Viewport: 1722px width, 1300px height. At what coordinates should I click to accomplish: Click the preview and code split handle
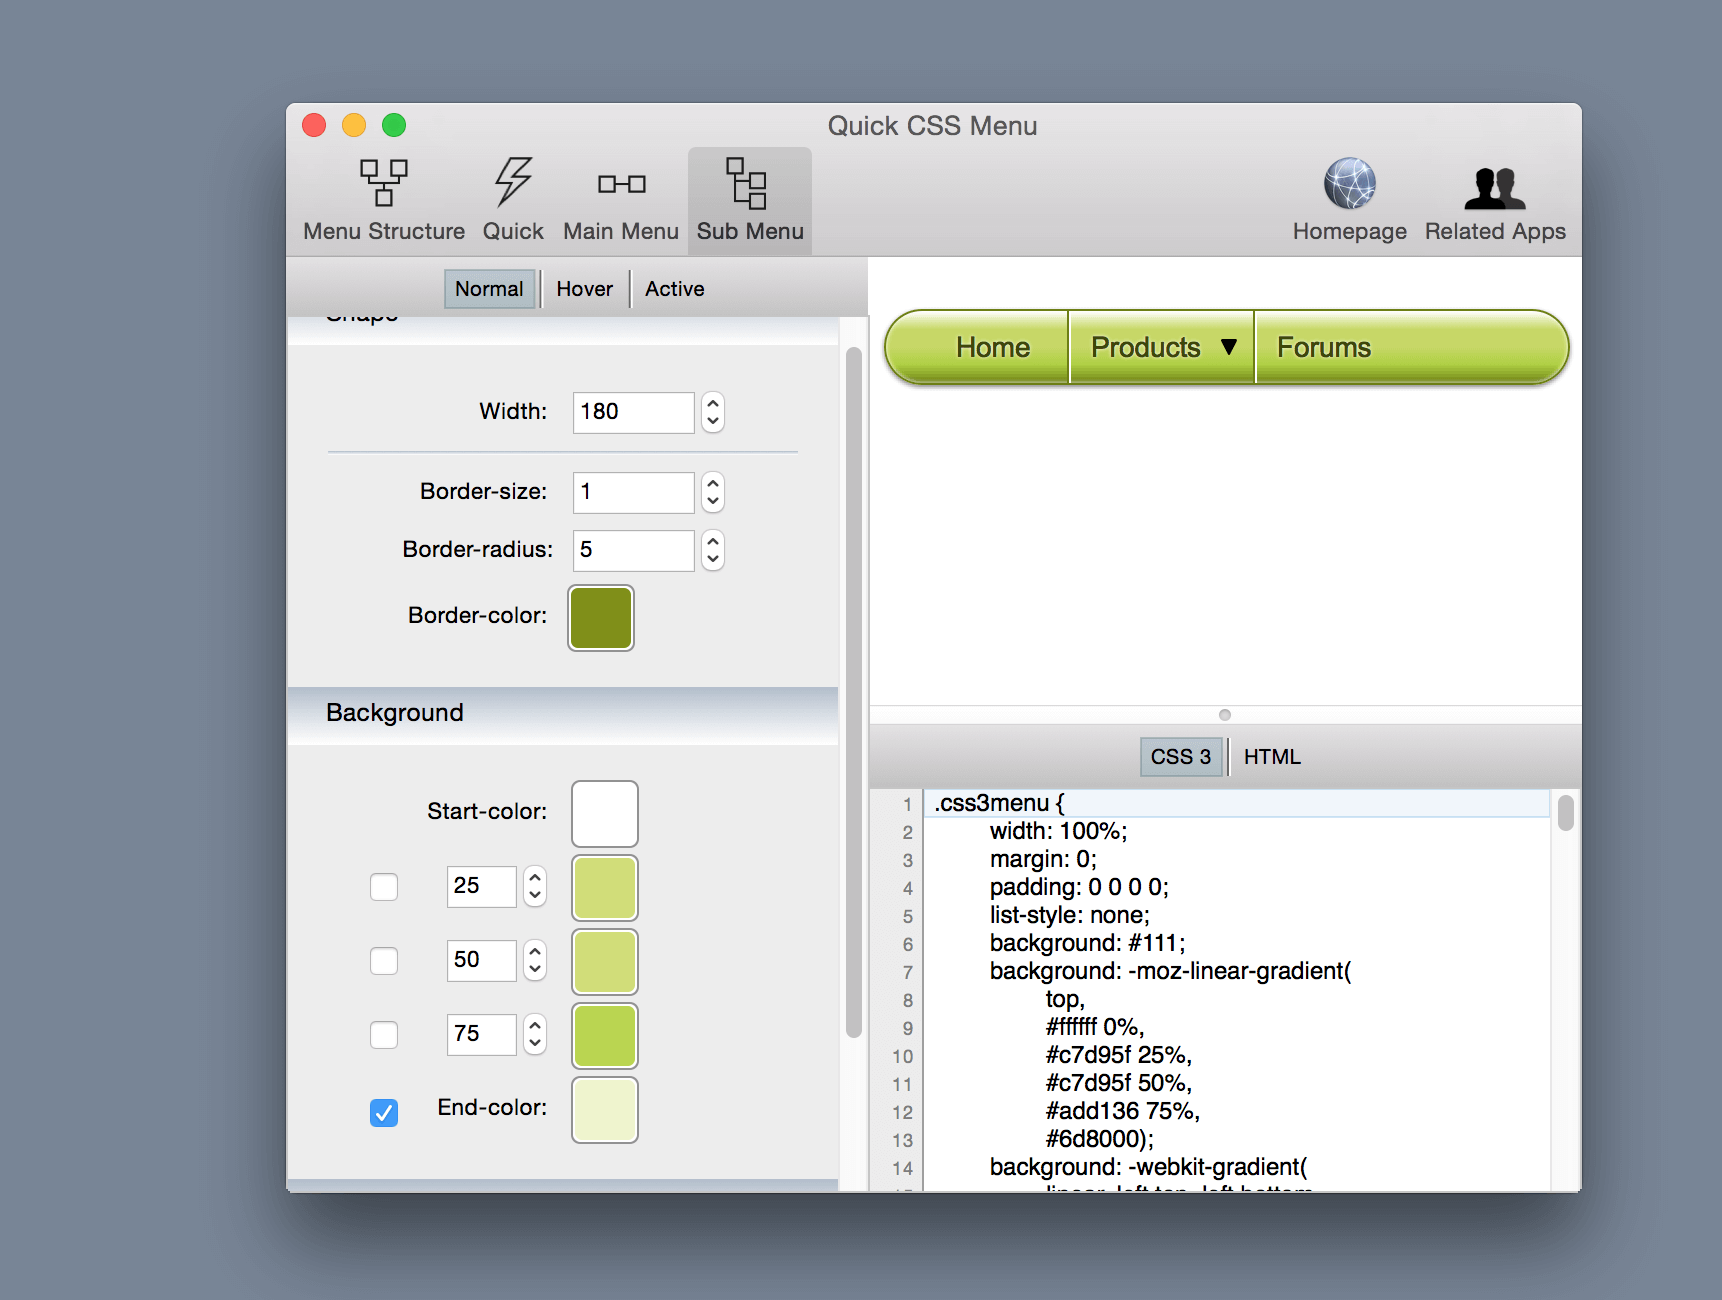tap(1225, 715)
